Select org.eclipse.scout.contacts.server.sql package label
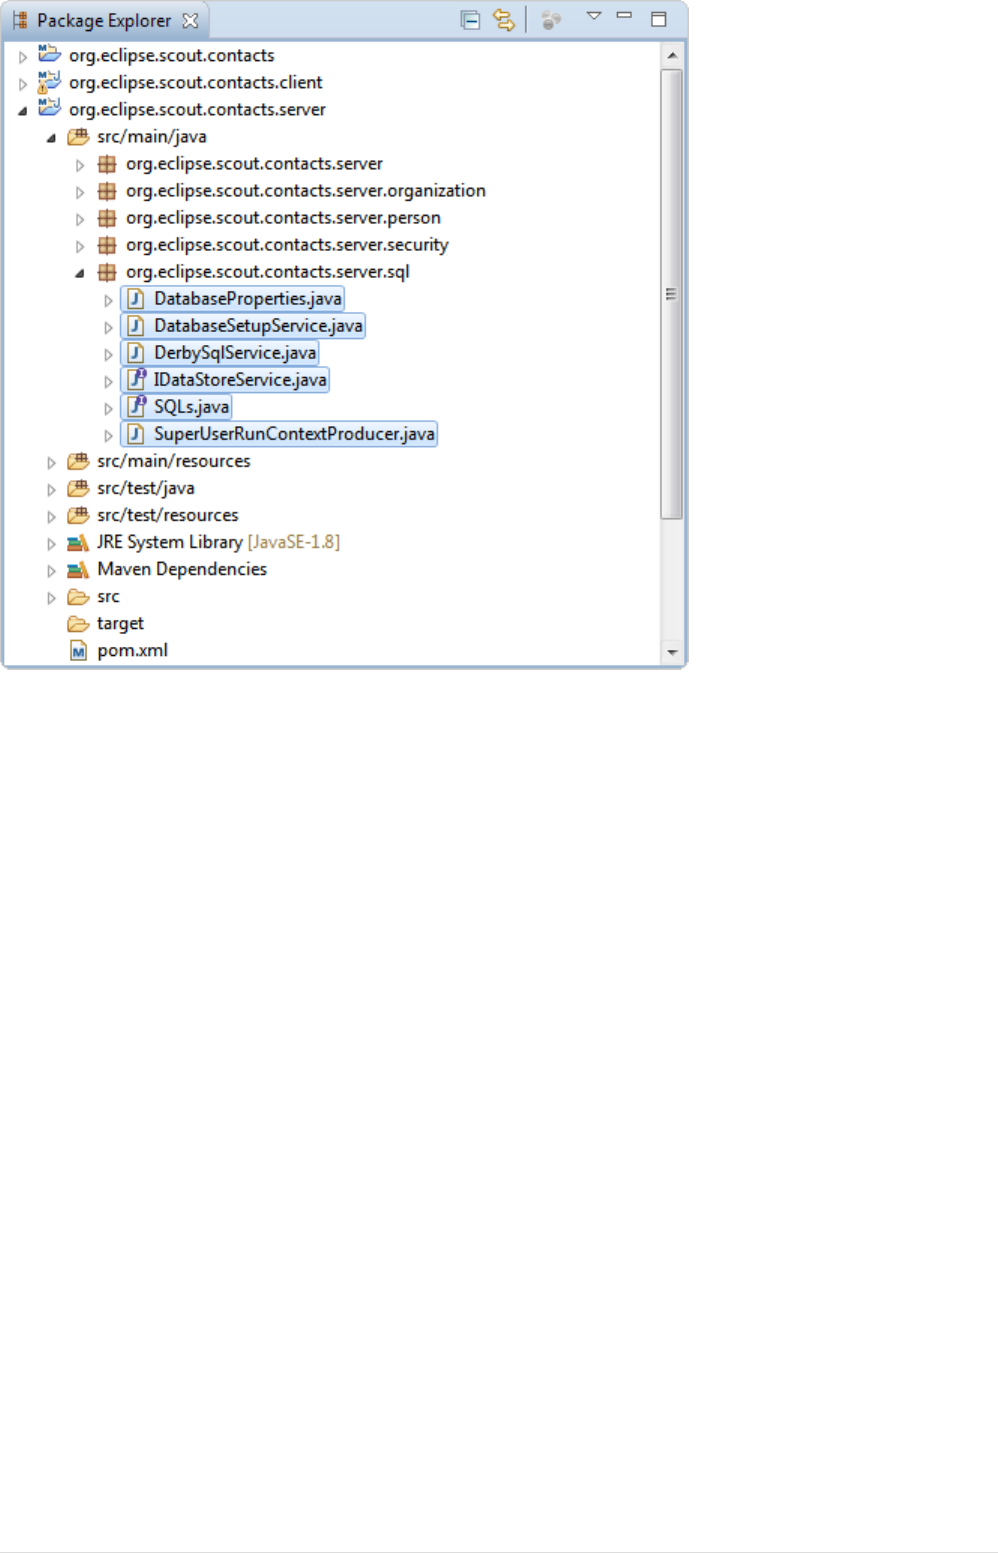This screenshot has height=1553, width=998. (267, 271)
